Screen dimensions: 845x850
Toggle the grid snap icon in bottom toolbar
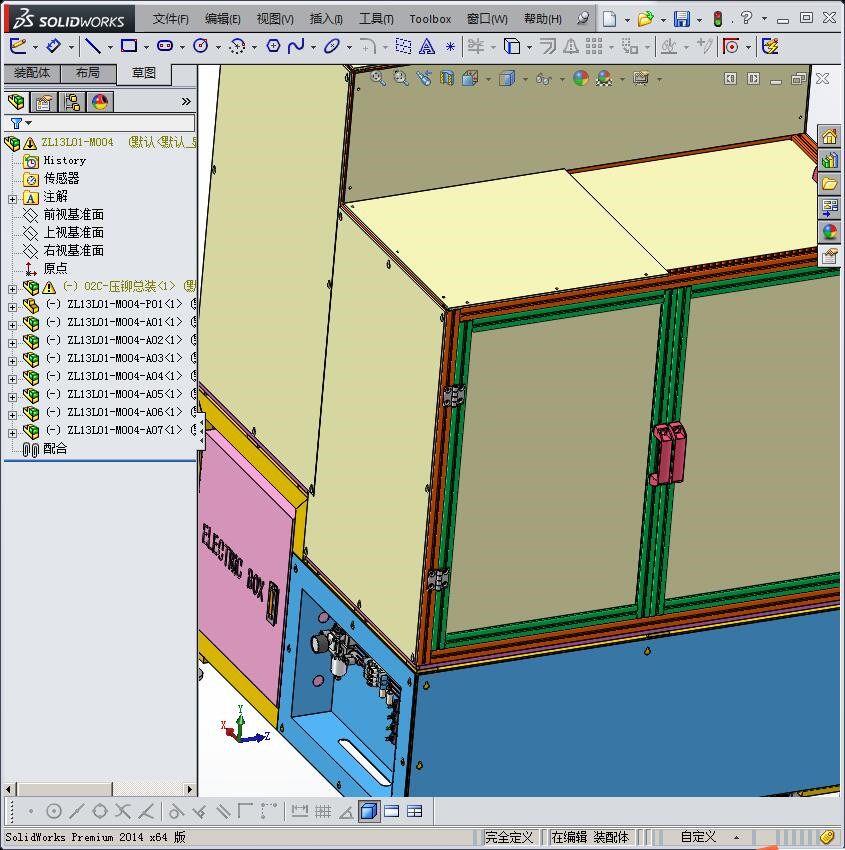click(x=323, y=811)
